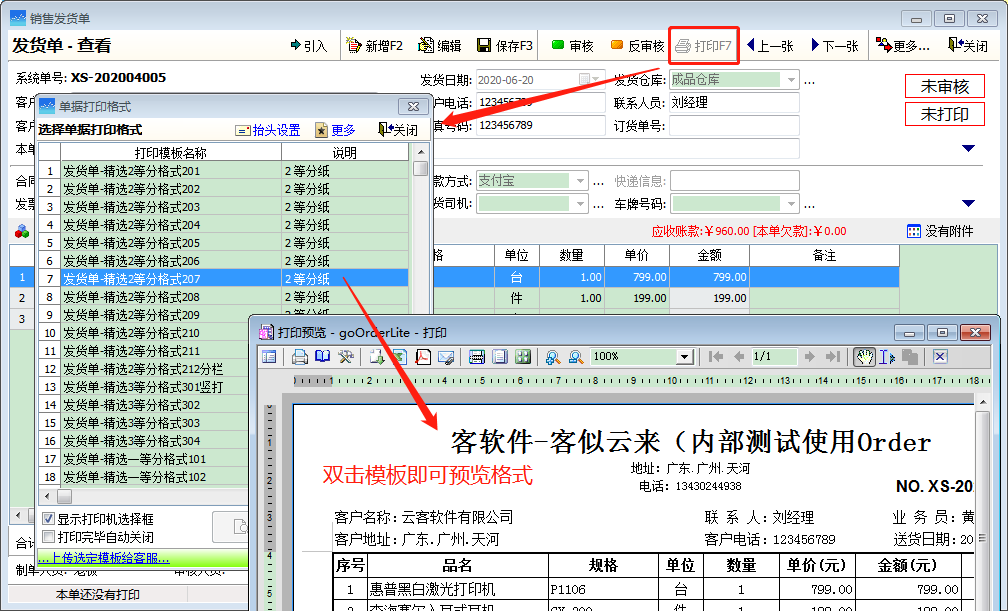The width and height of the screenshot is (1008, 611).
Task: Click the 订货单号 input field
Action: 734,125
